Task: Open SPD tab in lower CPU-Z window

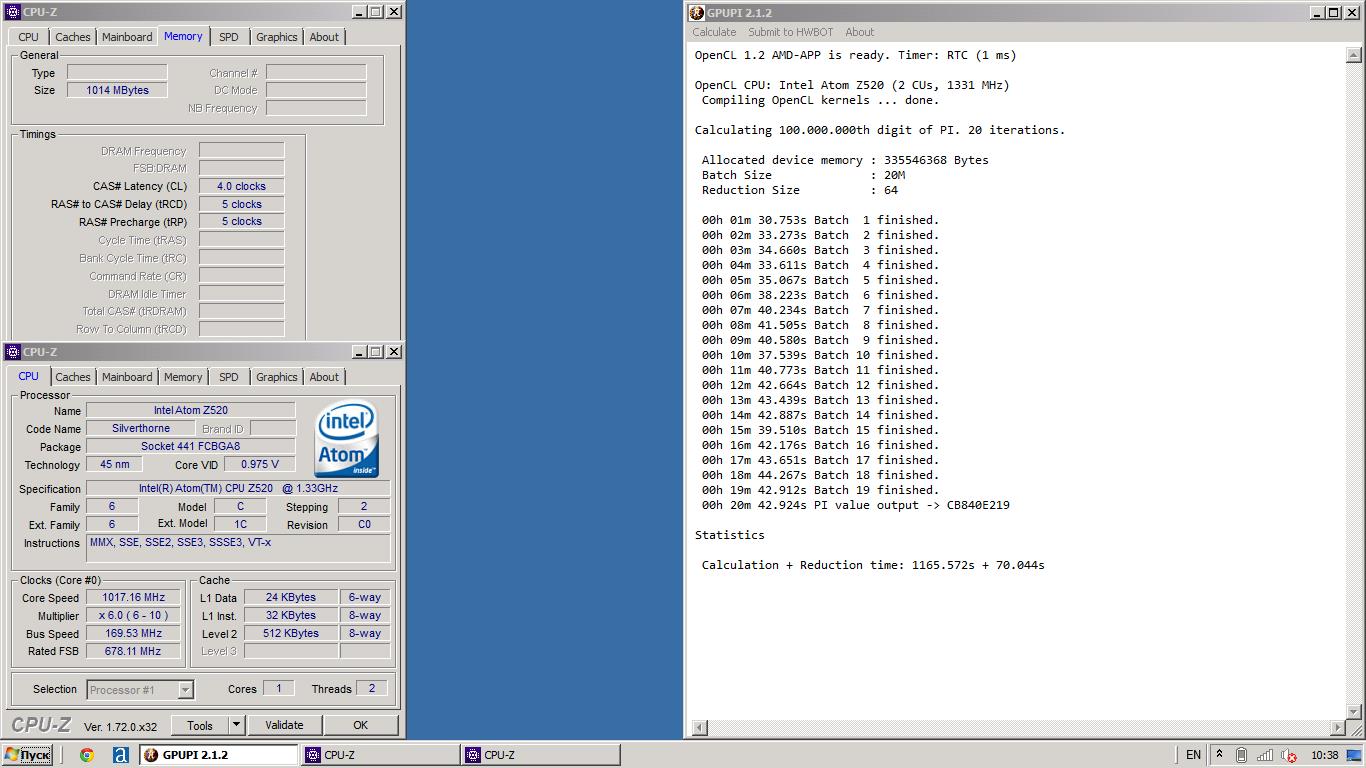Action: tap(229, 377)
